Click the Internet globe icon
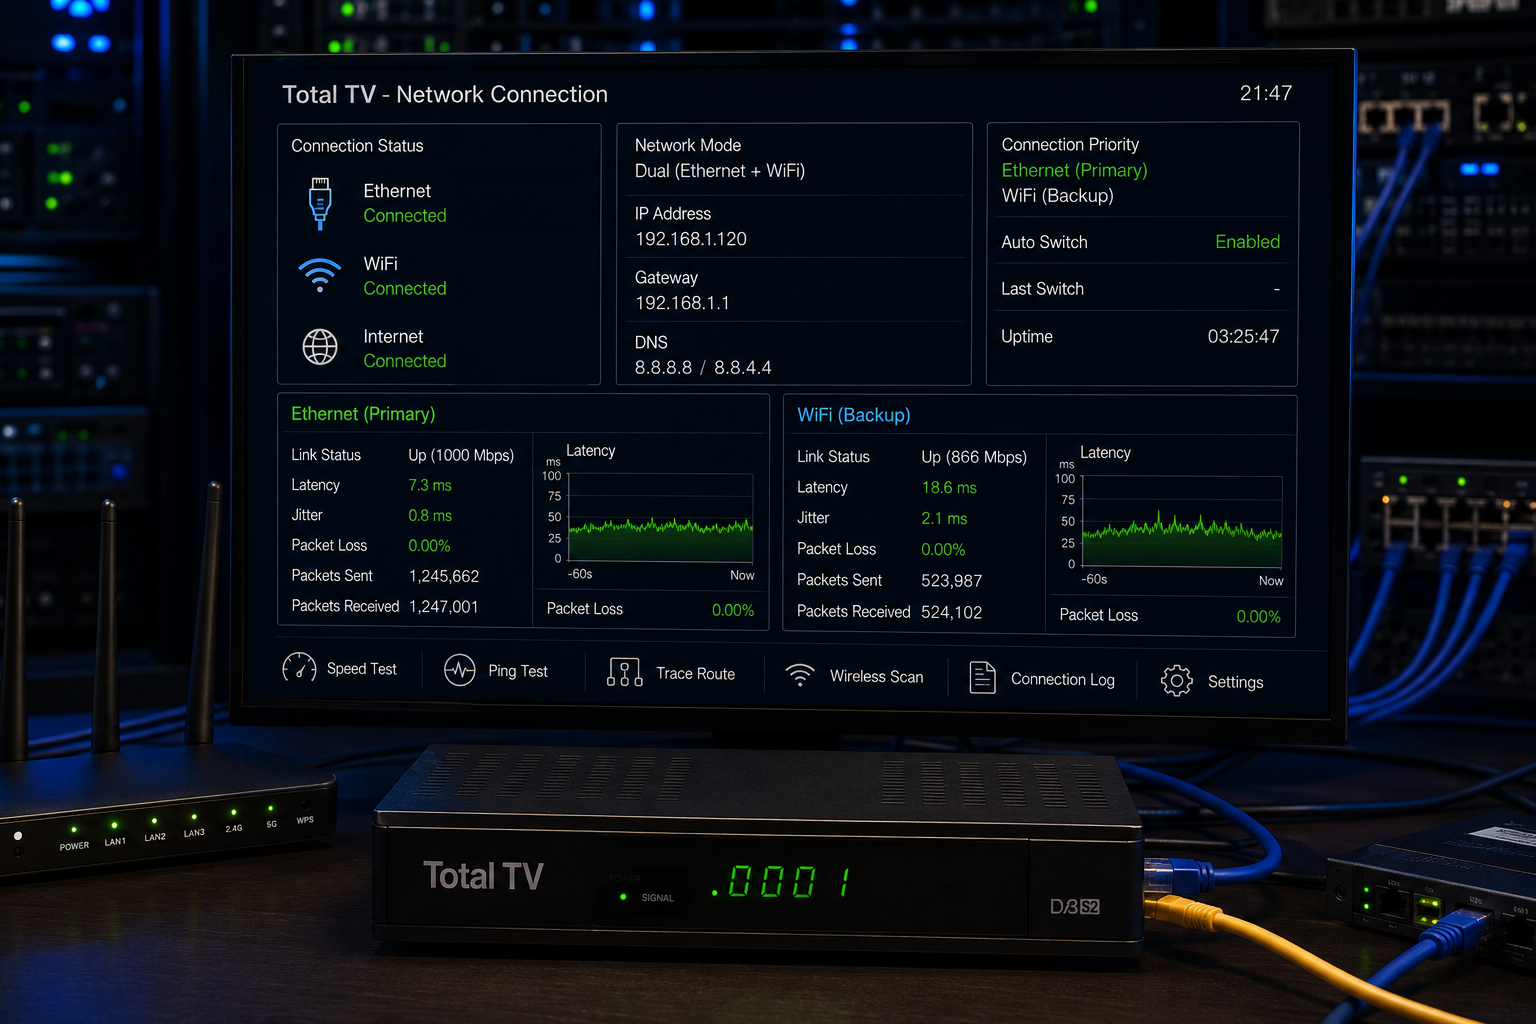This screenshot has width=1536, height=1024. 320,347
